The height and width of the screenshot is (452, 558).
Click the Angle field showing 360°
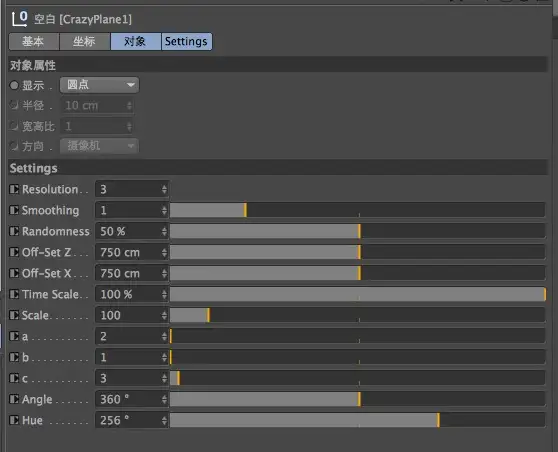tap(132, 399)
